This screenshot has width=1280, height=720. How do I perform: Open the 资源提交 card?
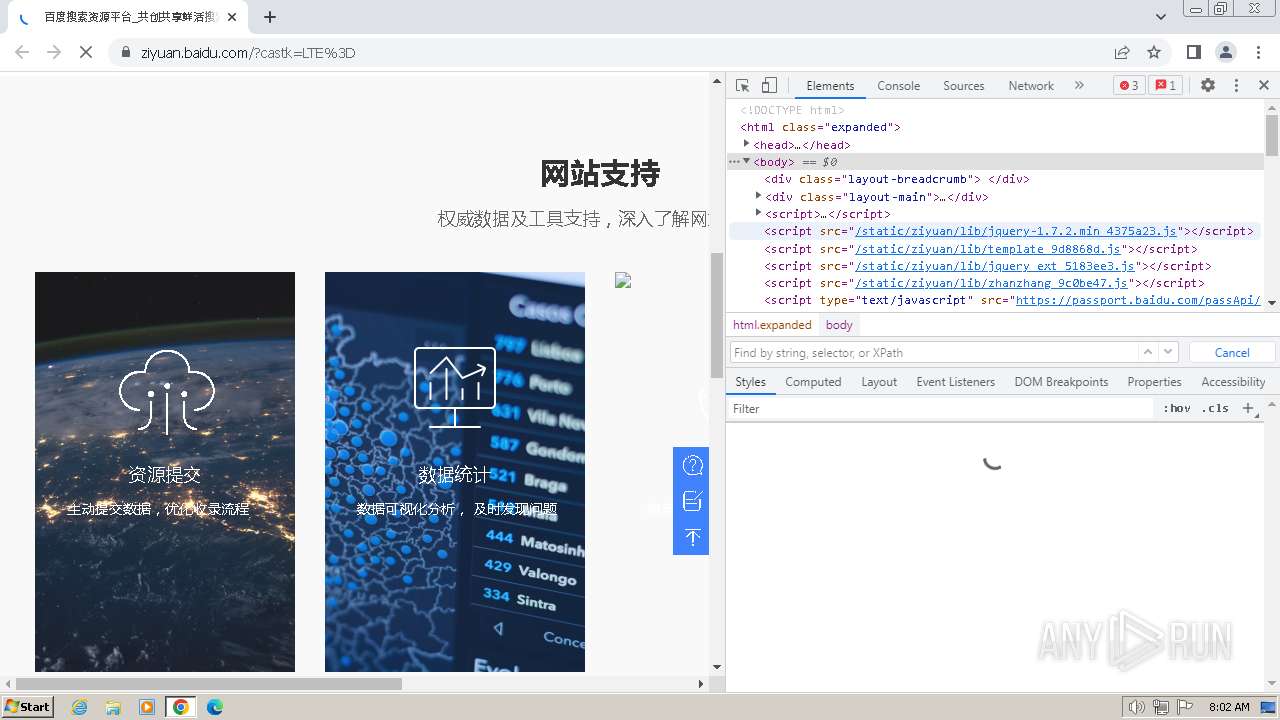pyautogui.click(x=165, y=472)
